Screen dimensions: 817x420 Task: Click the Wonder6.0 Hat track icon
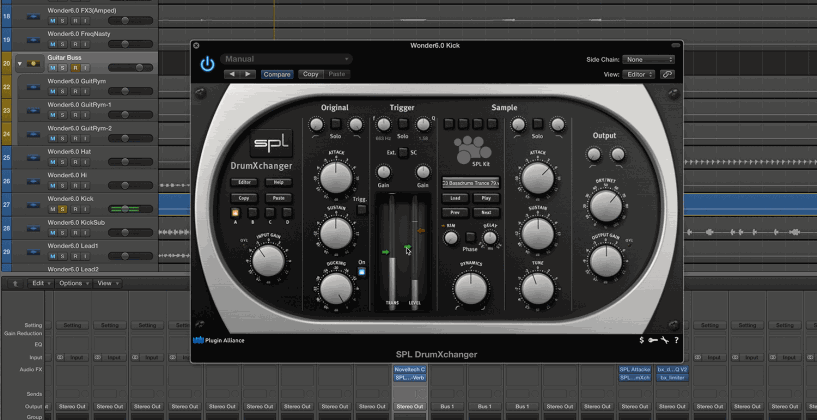pyautogui.click(x=34, y=157)
